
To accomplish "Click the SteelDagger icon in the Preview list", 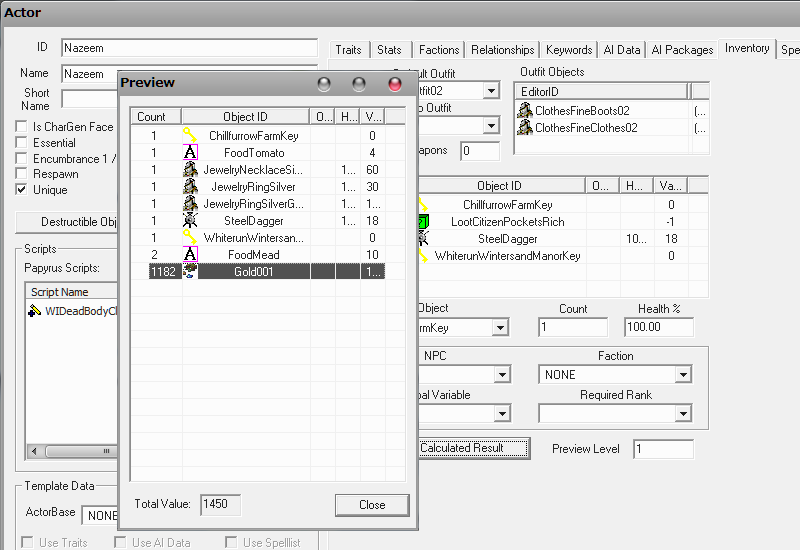I will [190, 220].
